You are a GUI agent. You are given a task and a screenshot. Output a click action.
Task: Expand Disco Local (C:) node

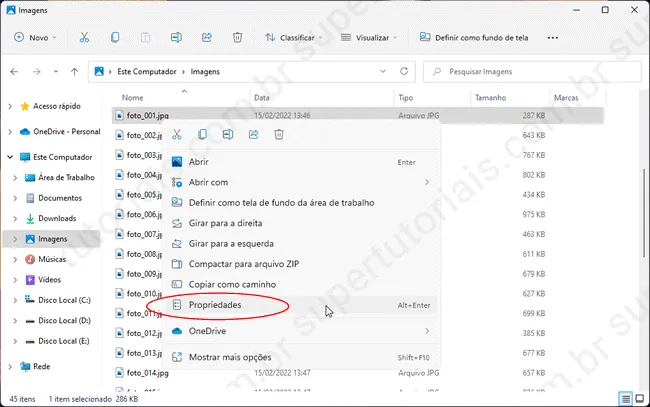[x=15, y=300]
